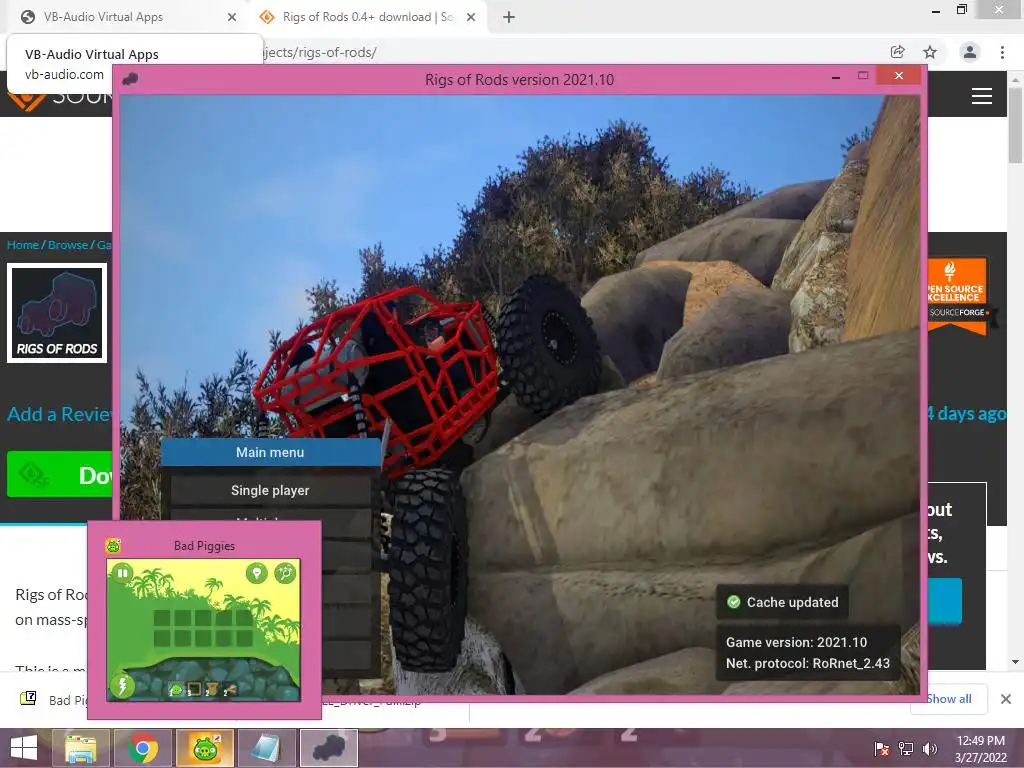The width and height of the screenshot is (1024, 768).
Task: Click the Bad Piggies preview title icon
Action: click(x=113, y=546)
